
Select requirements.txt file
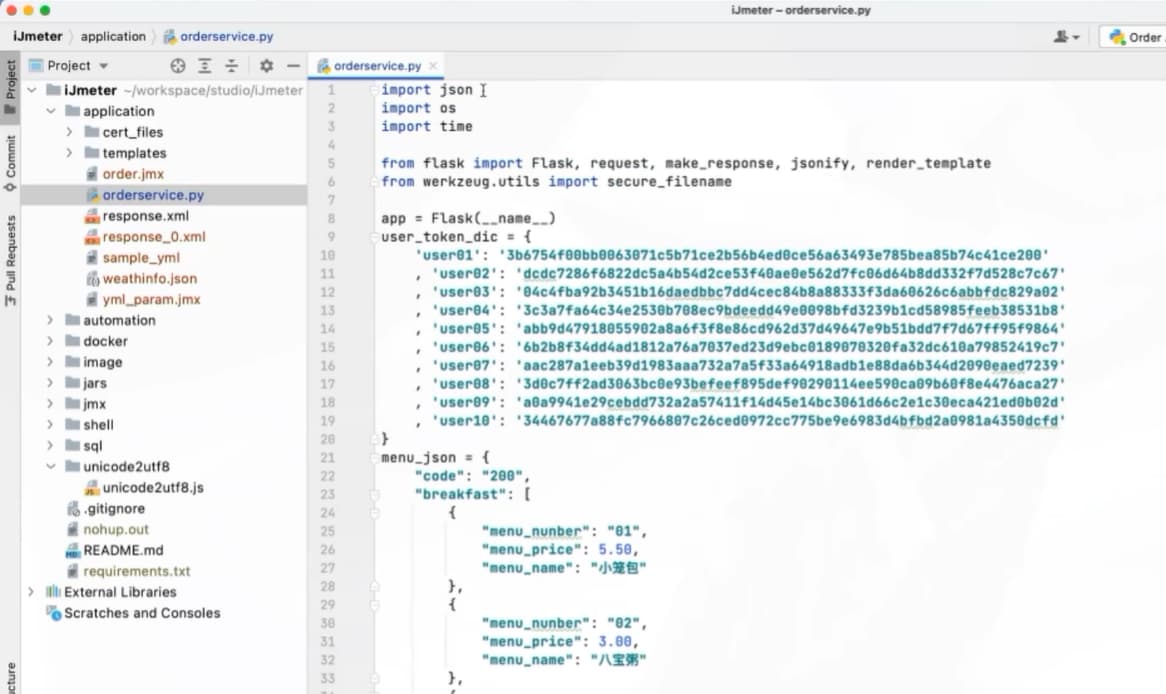(137, 571)
